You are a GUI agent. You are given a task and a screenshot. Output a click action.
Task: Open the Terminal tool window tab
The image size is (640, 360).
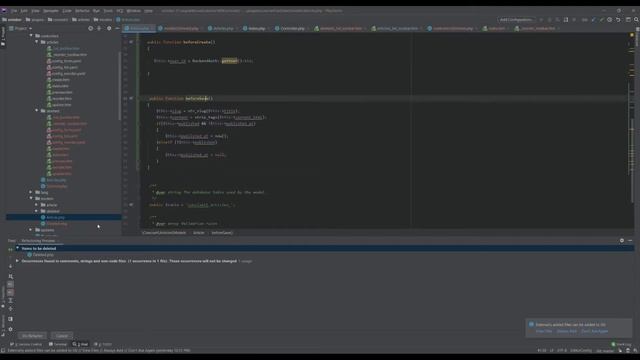58,344
